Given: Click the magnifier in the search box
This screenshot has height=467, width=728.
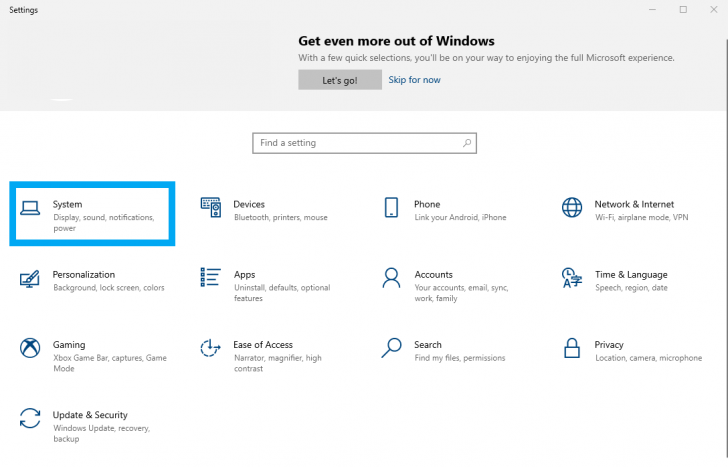Looking at the screenshot, I should [466, 143].
